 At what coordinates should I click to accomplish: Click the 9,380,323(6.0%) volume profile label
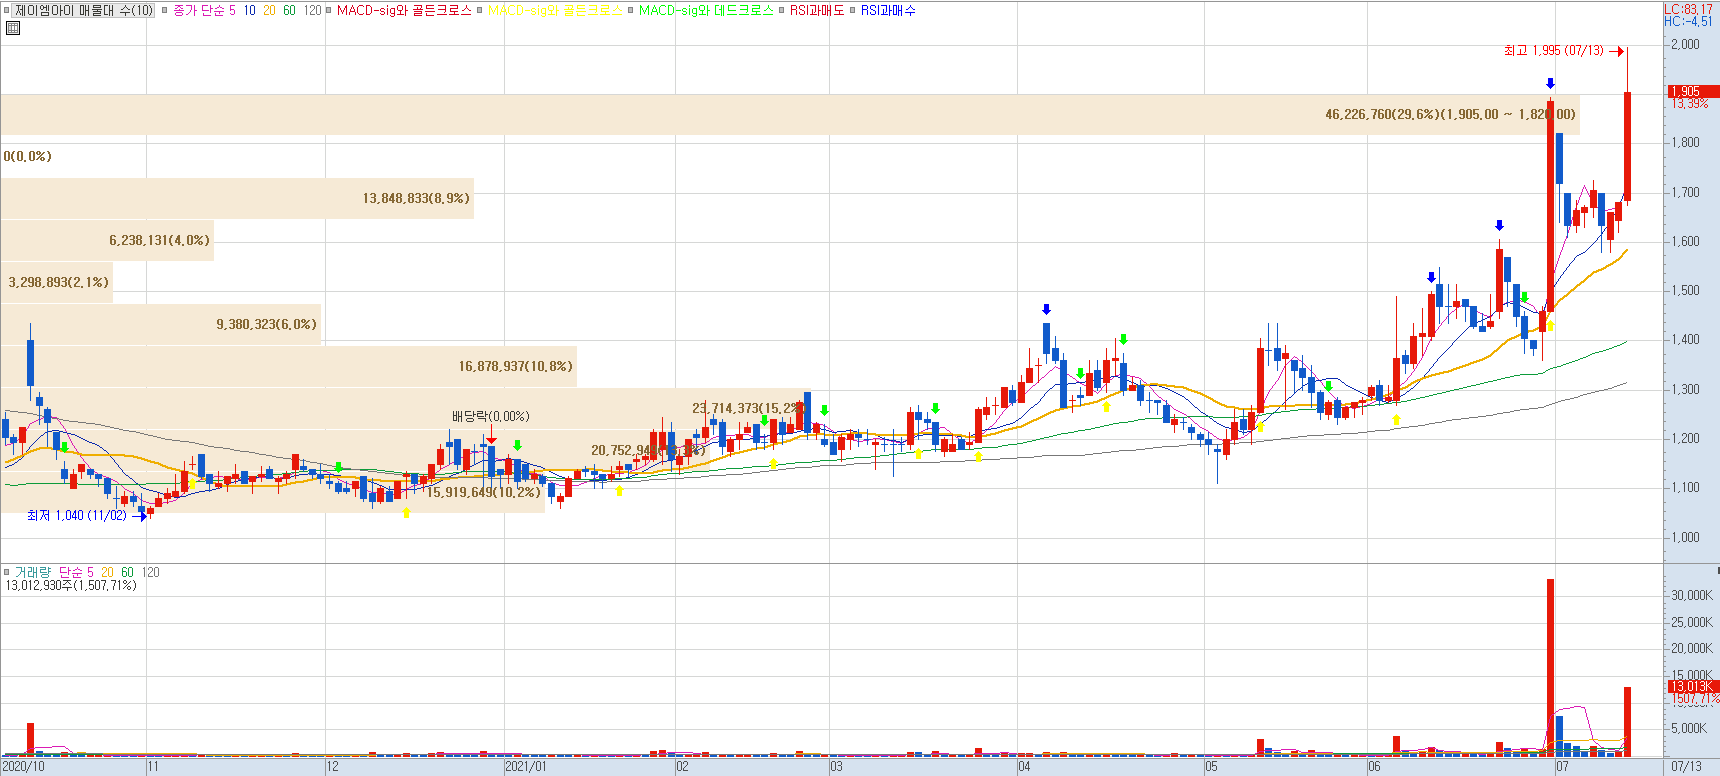(x=266, y=324)
